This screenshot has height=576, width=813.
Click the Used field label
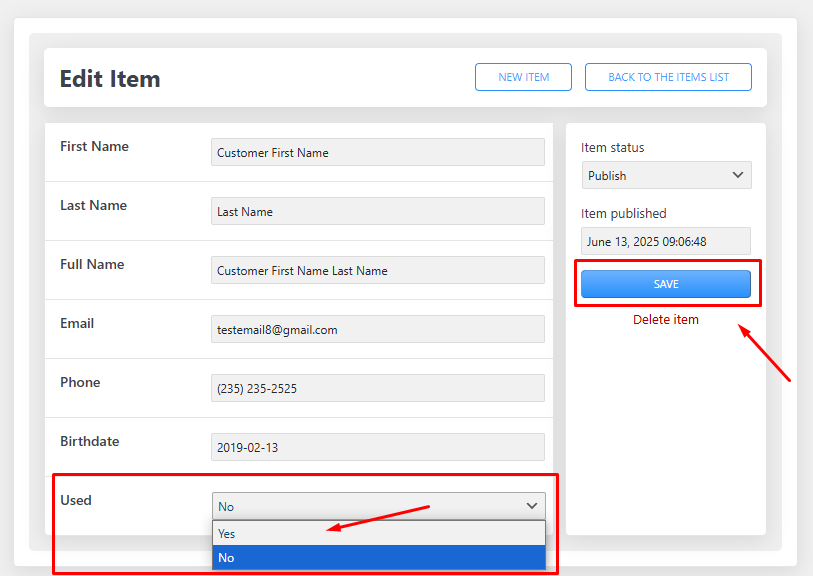pyautogui.click(x=76, y=500)
